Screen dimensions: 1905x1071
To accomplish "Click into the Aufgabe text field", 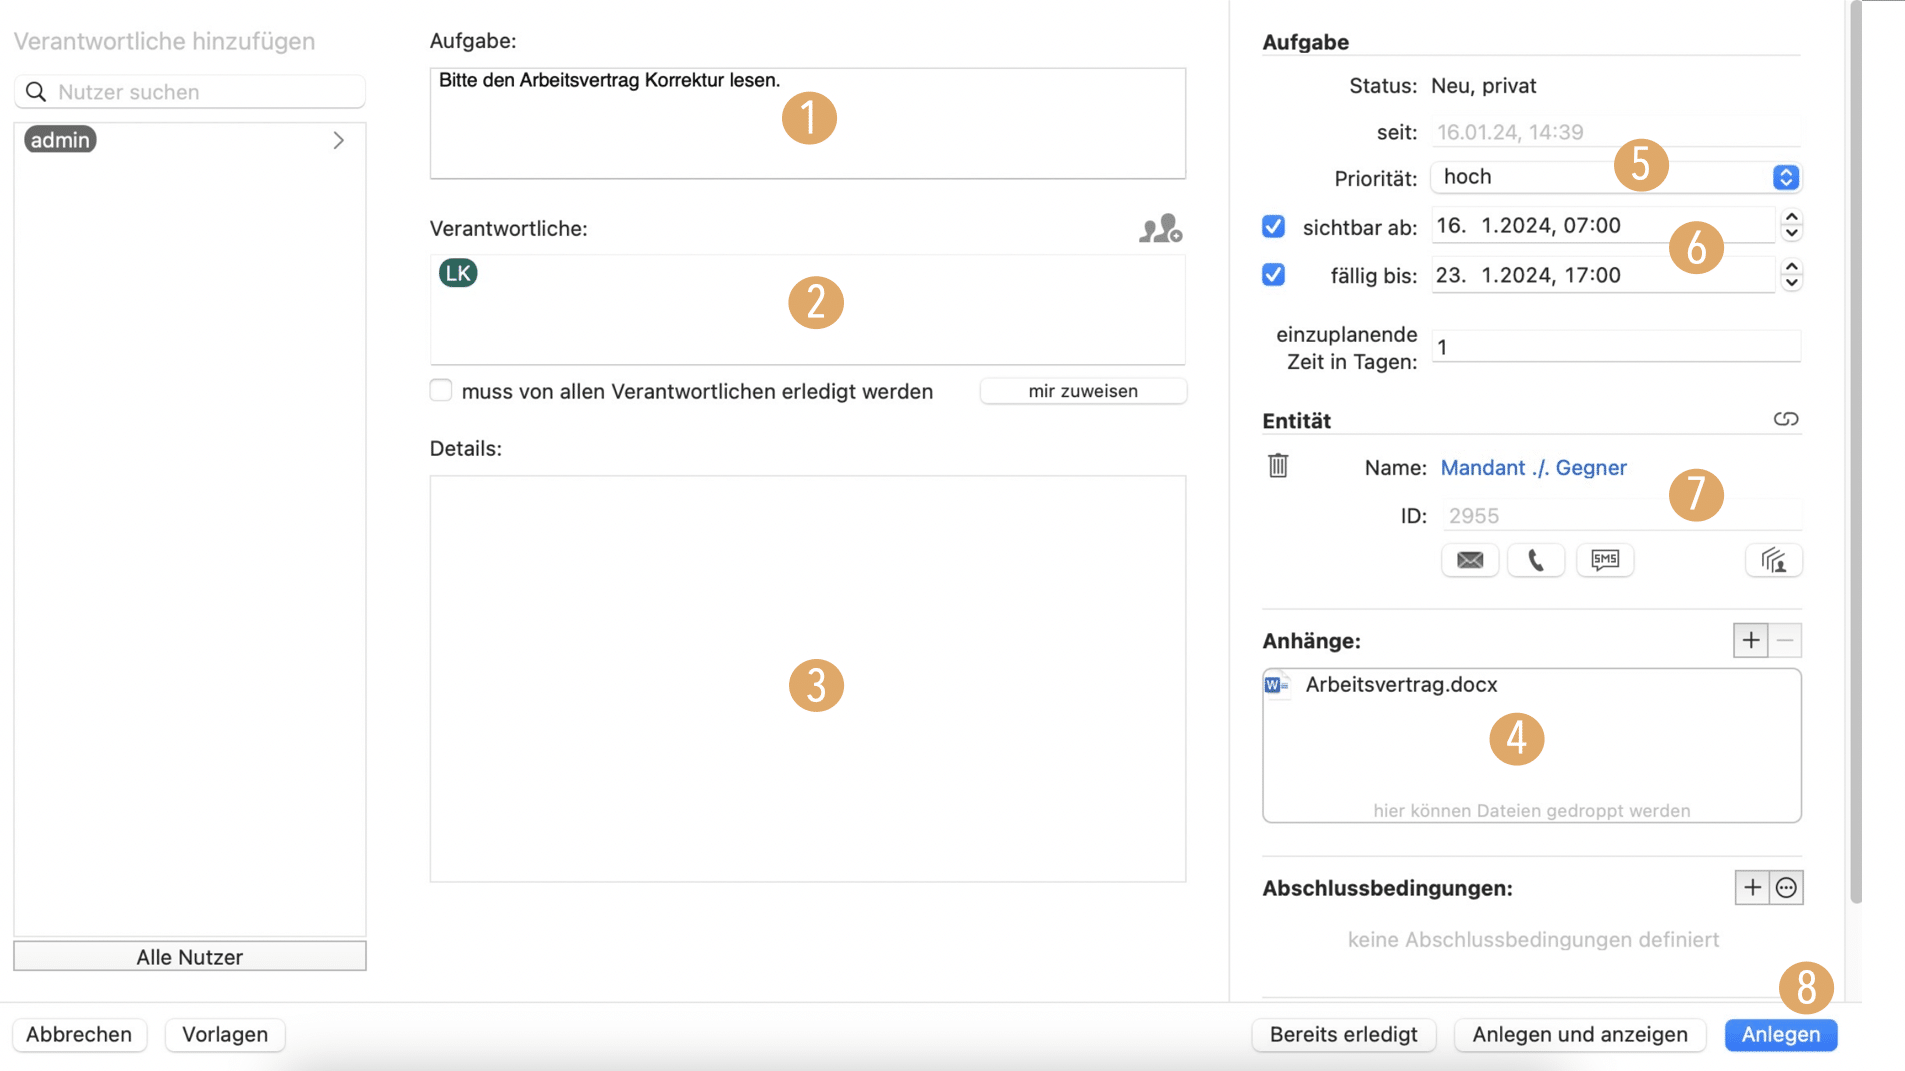I will (x=808, y=123).
